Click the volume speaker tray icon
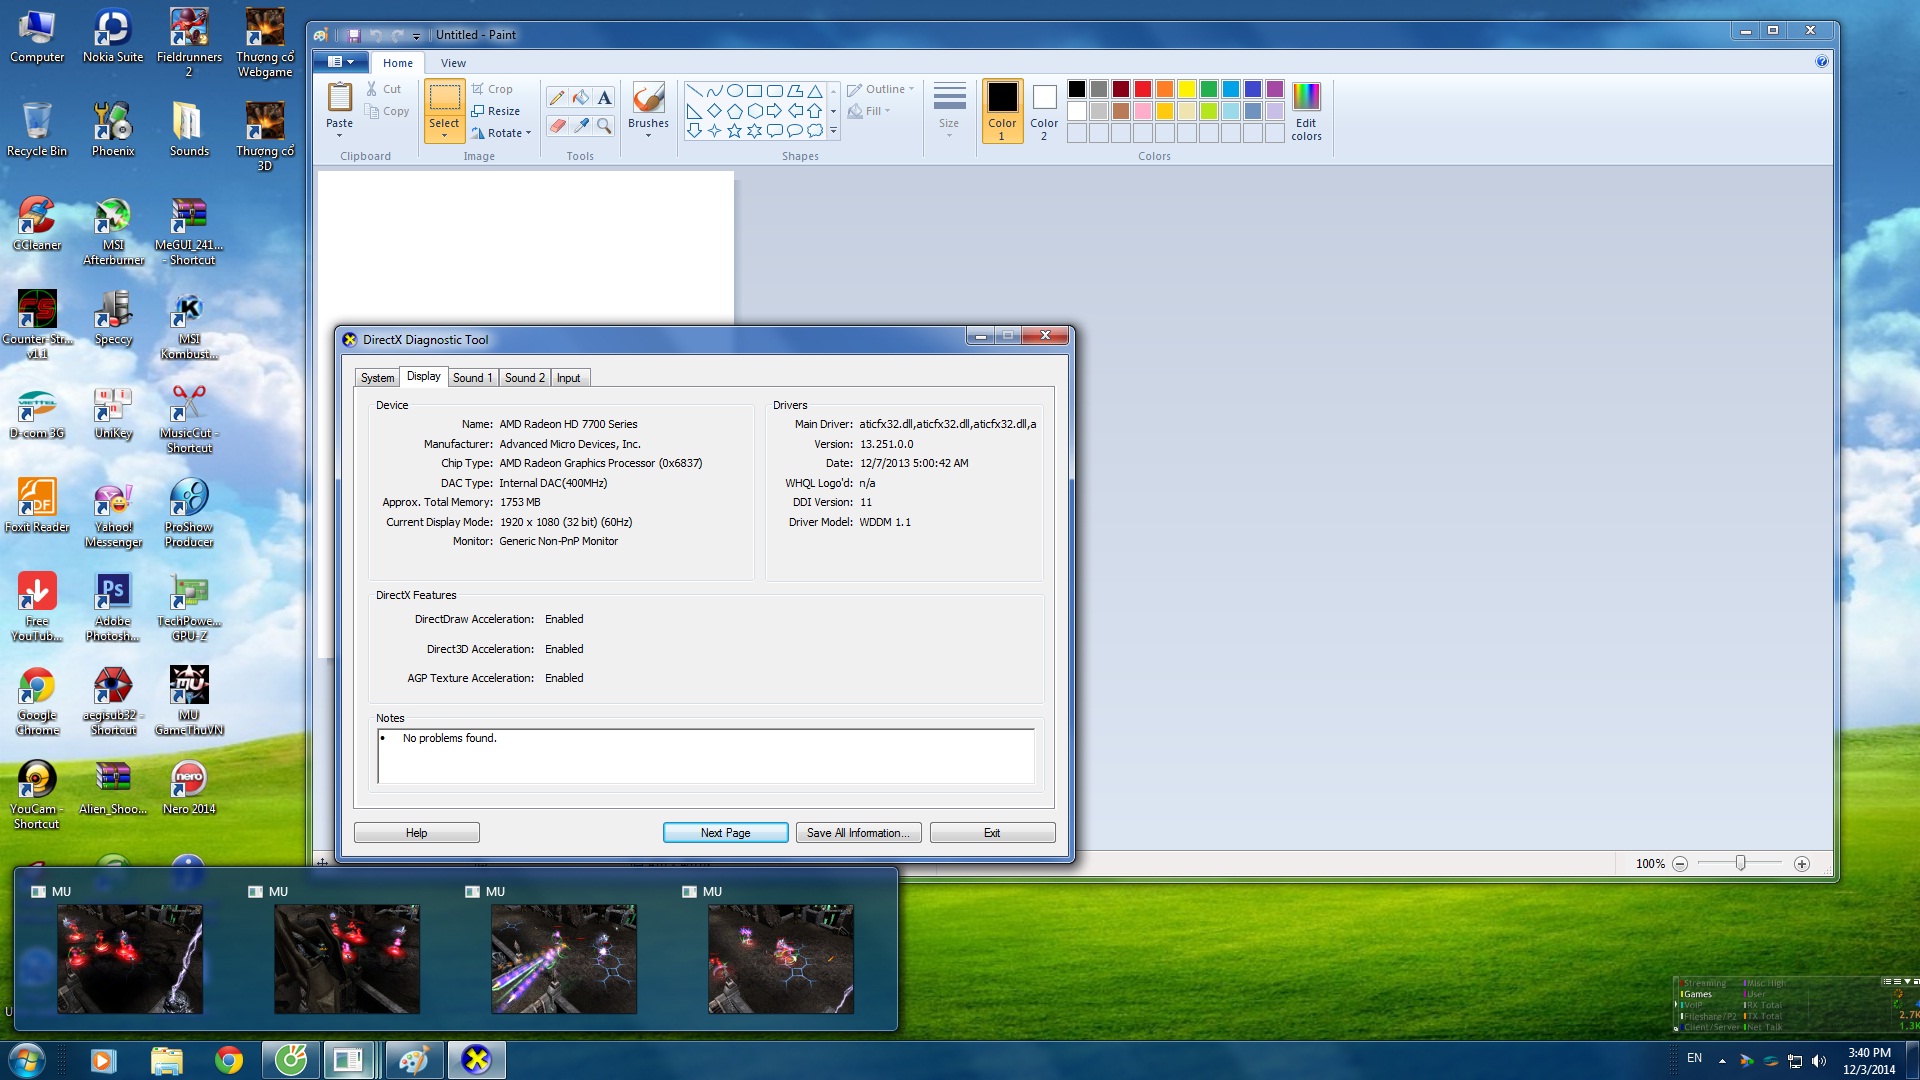 pos(1818,1061)
